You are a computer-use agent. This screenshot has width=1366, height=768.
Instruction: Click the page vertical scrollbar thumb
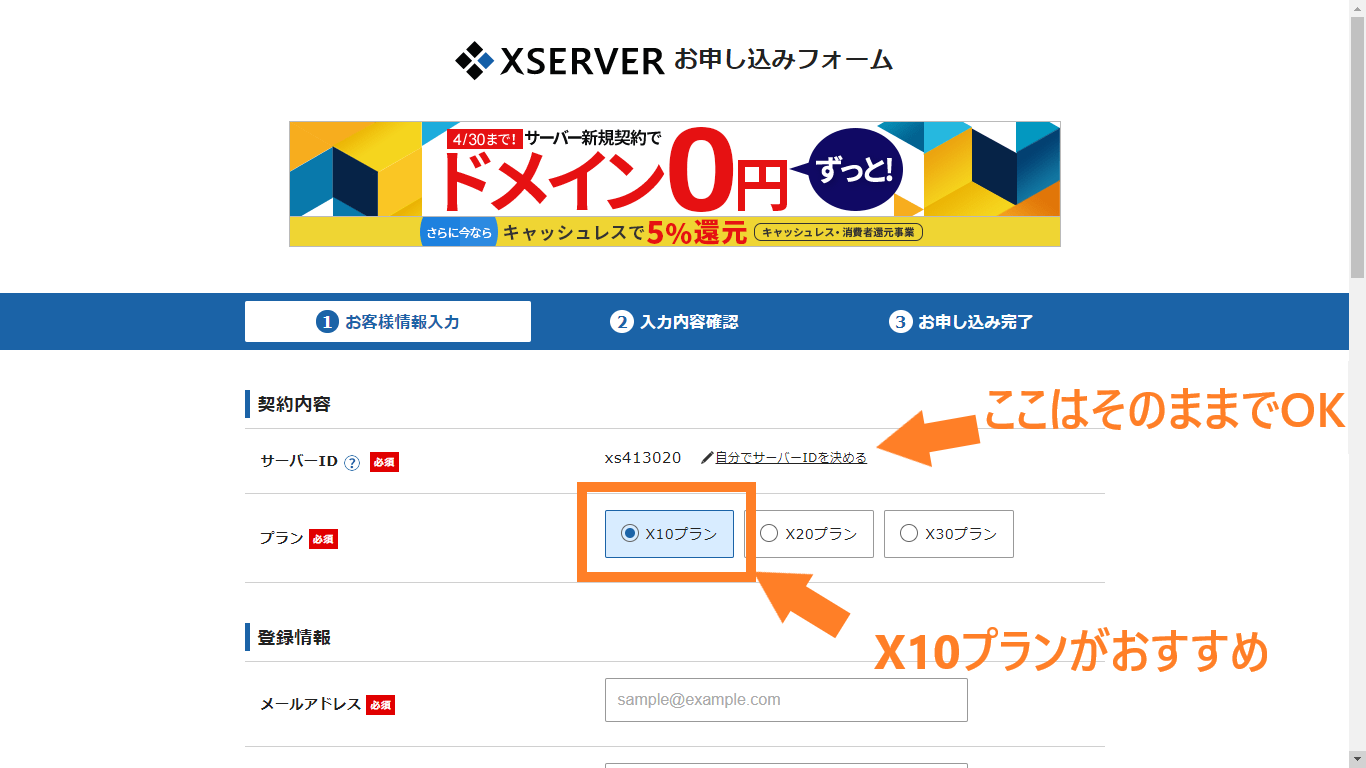1357,146
